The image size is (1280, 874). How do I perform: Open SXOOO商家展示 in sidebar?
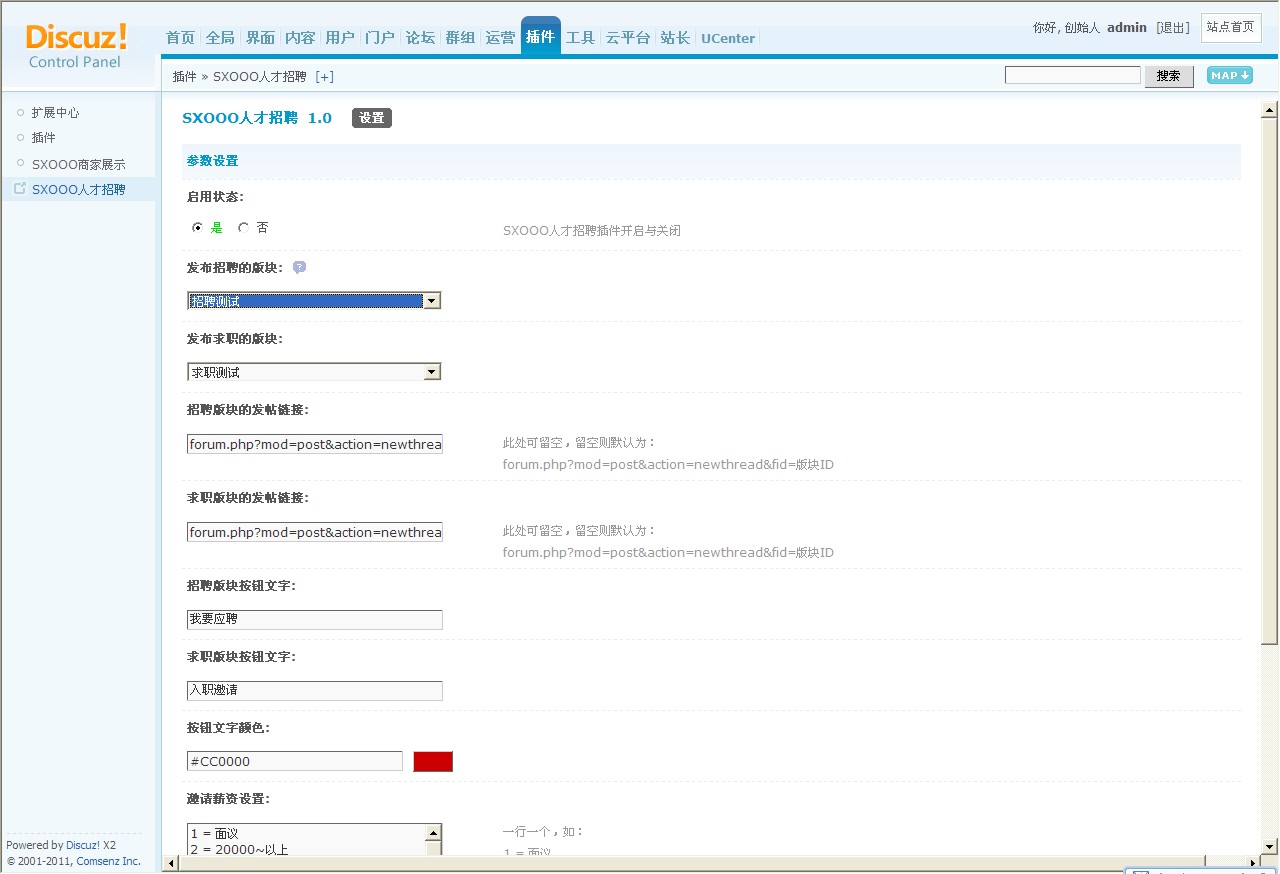[x=78, y=164]
